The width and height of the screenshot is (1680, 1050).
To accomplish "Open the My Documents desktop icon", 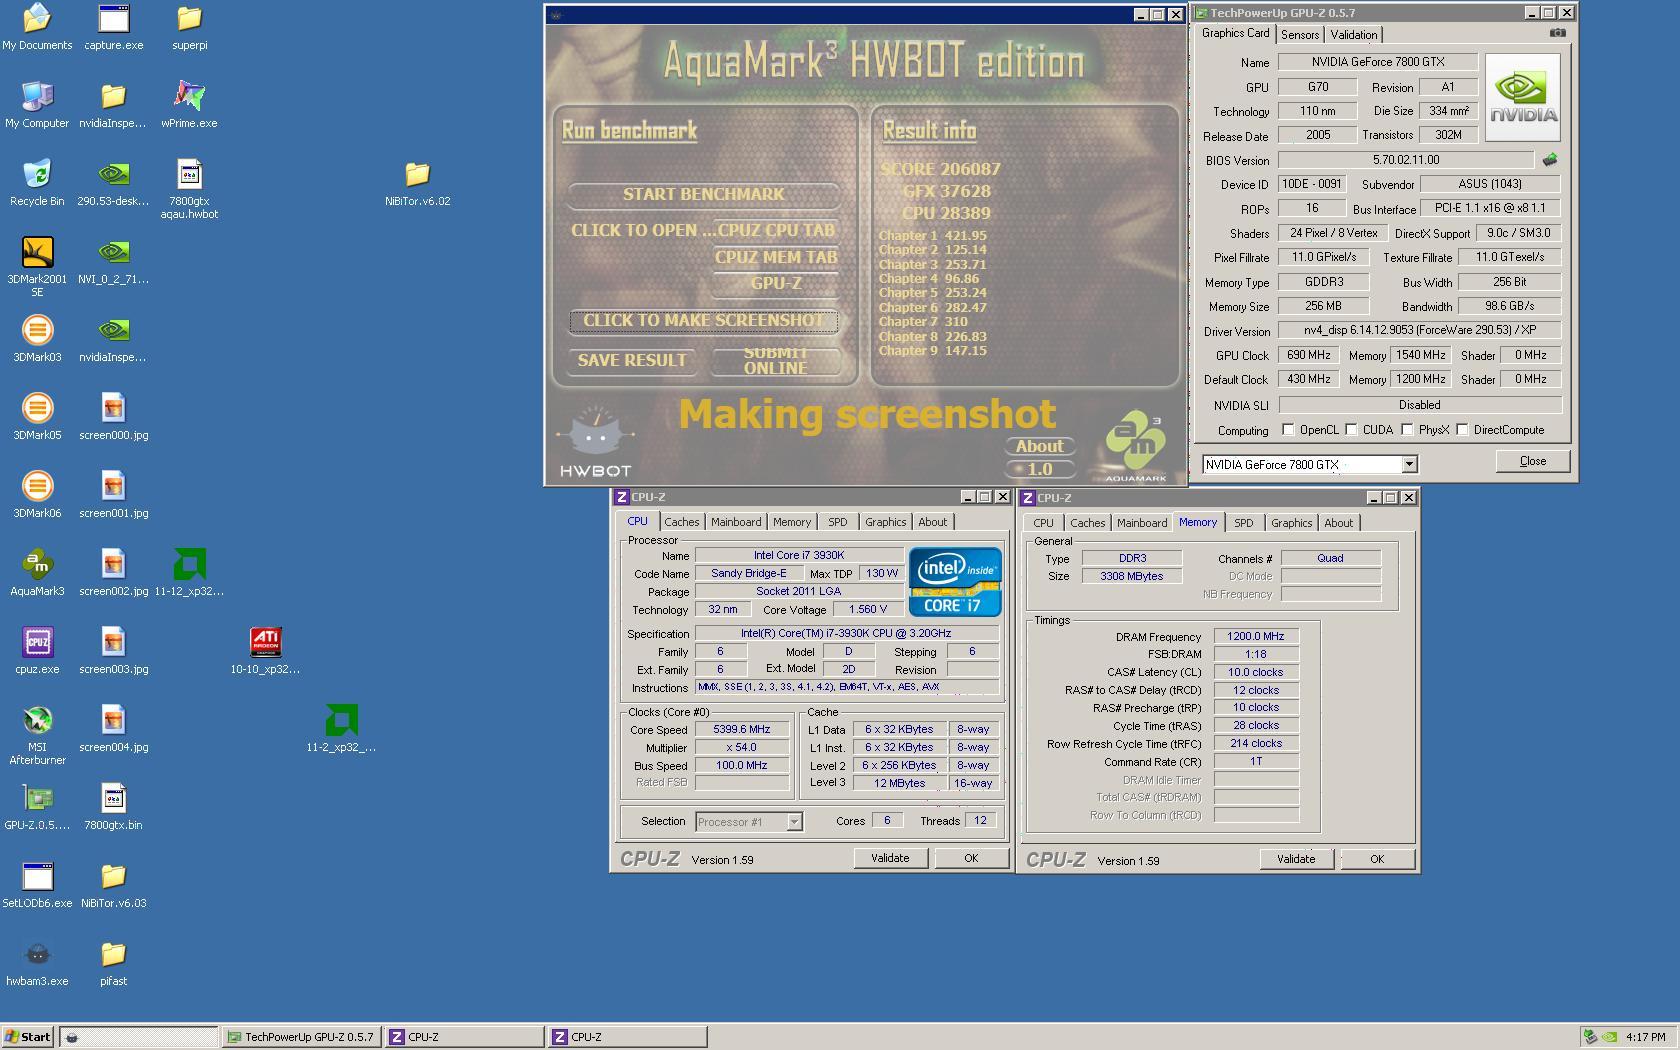I will coord(37,27).
